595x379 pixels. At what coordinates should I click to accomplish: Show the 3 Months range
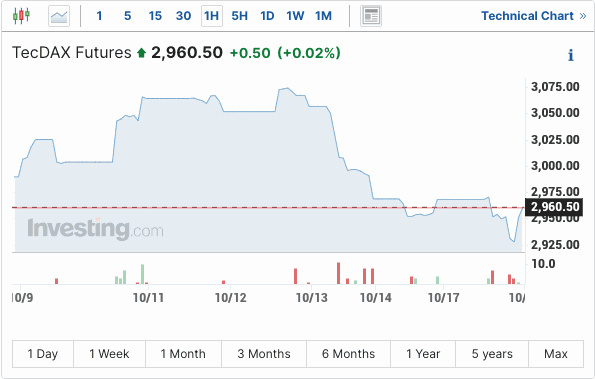pos(264,354)
